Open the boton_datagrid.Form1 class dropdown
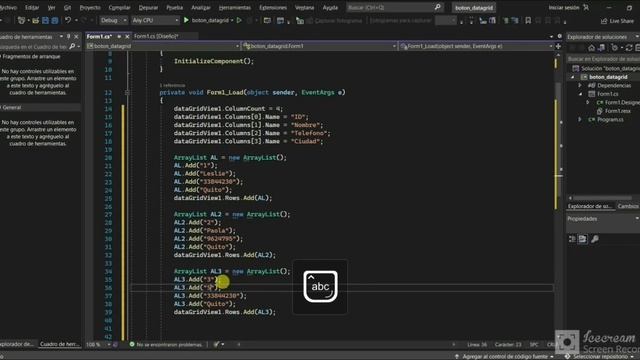The image size is (640, 360). pyautogui.click(x=319, y=46)
